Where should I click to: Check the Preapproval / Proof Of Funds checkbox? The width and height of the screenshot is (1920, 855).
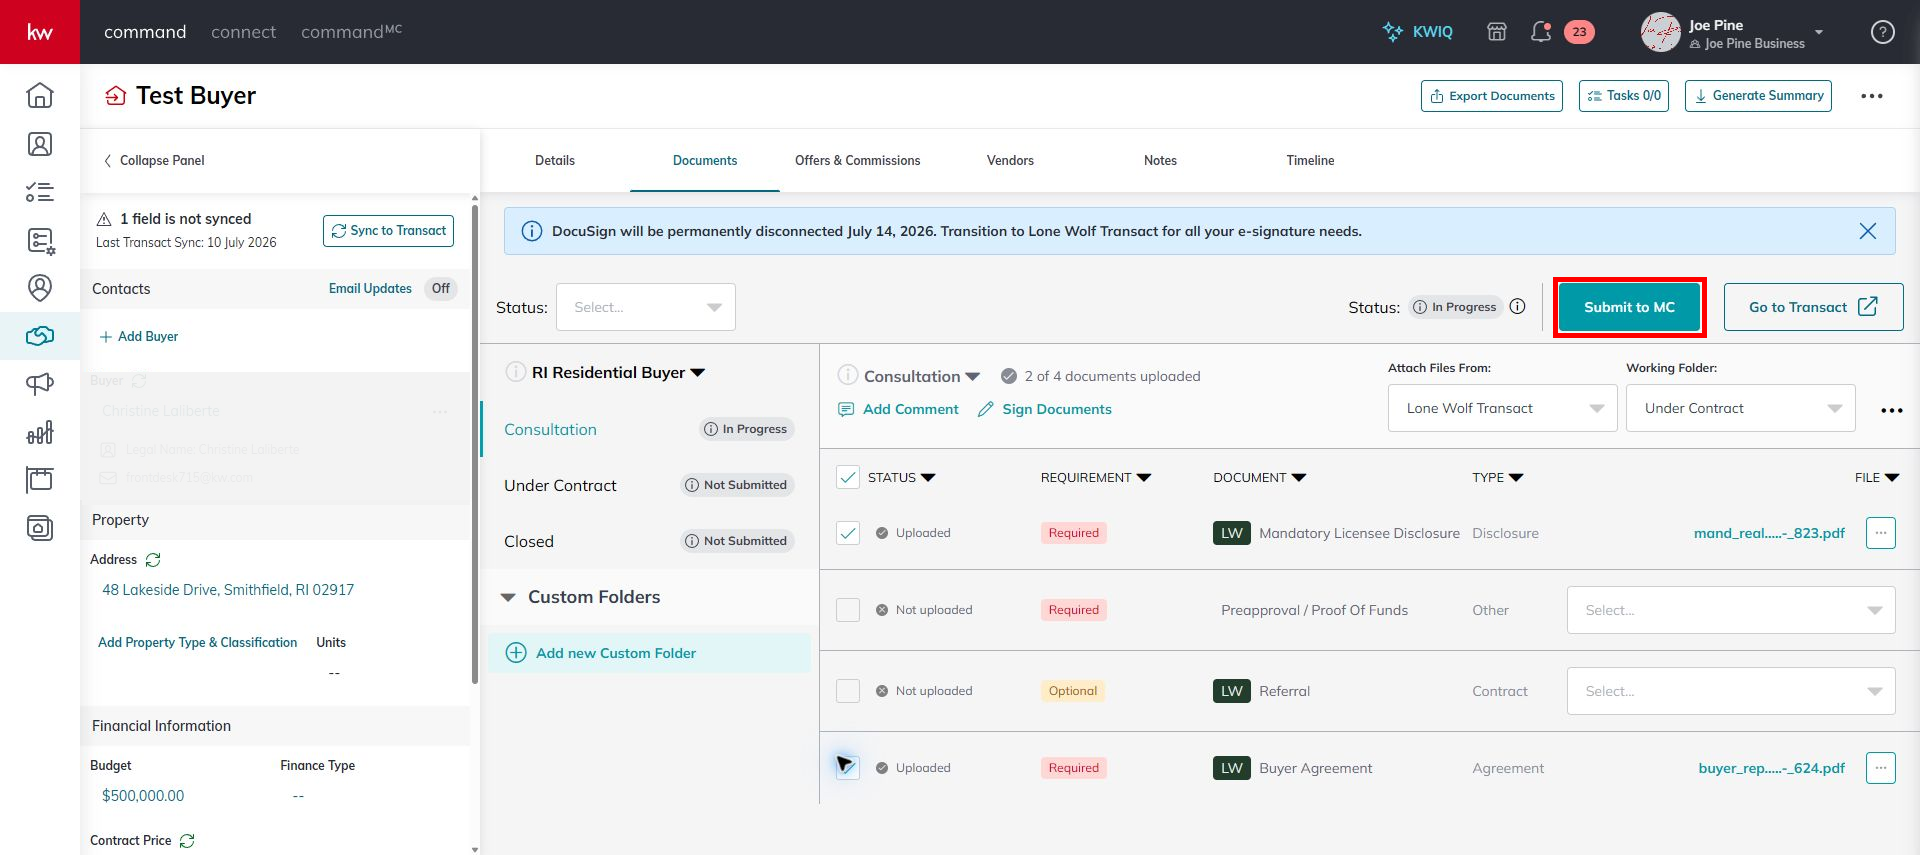coord(848,610)
